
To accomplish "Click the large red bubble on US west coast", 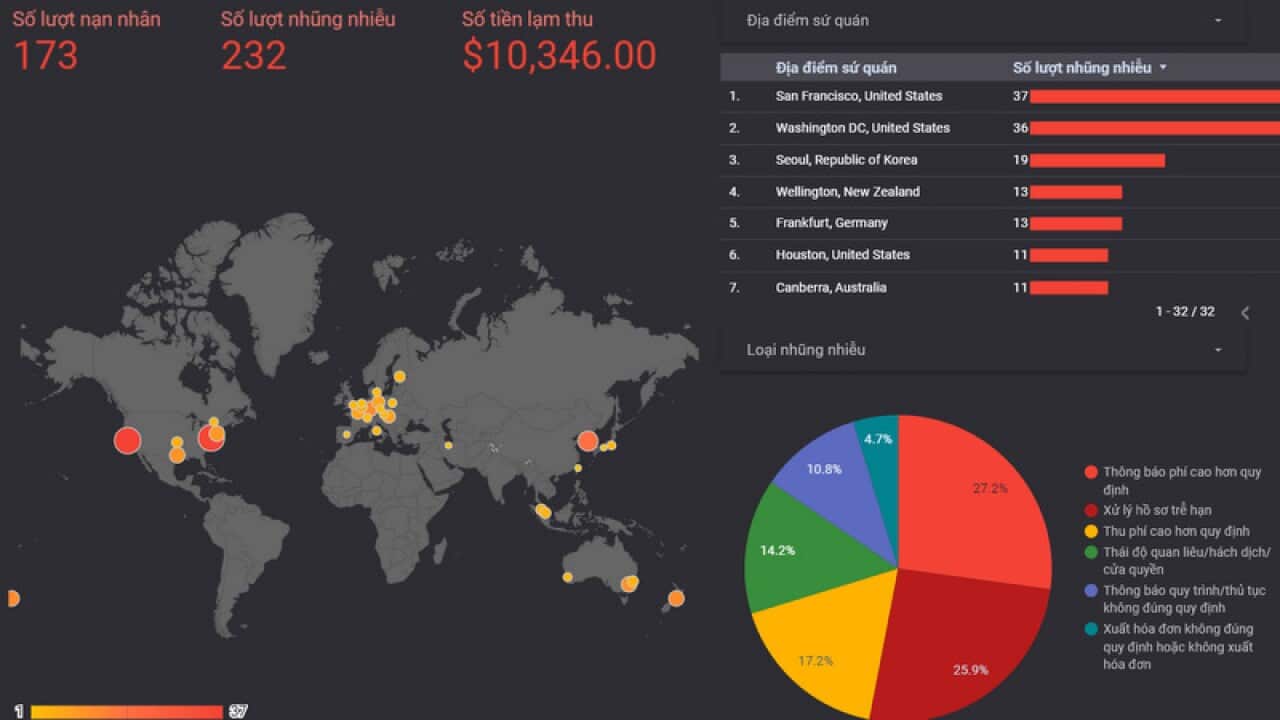I will 127,440.
